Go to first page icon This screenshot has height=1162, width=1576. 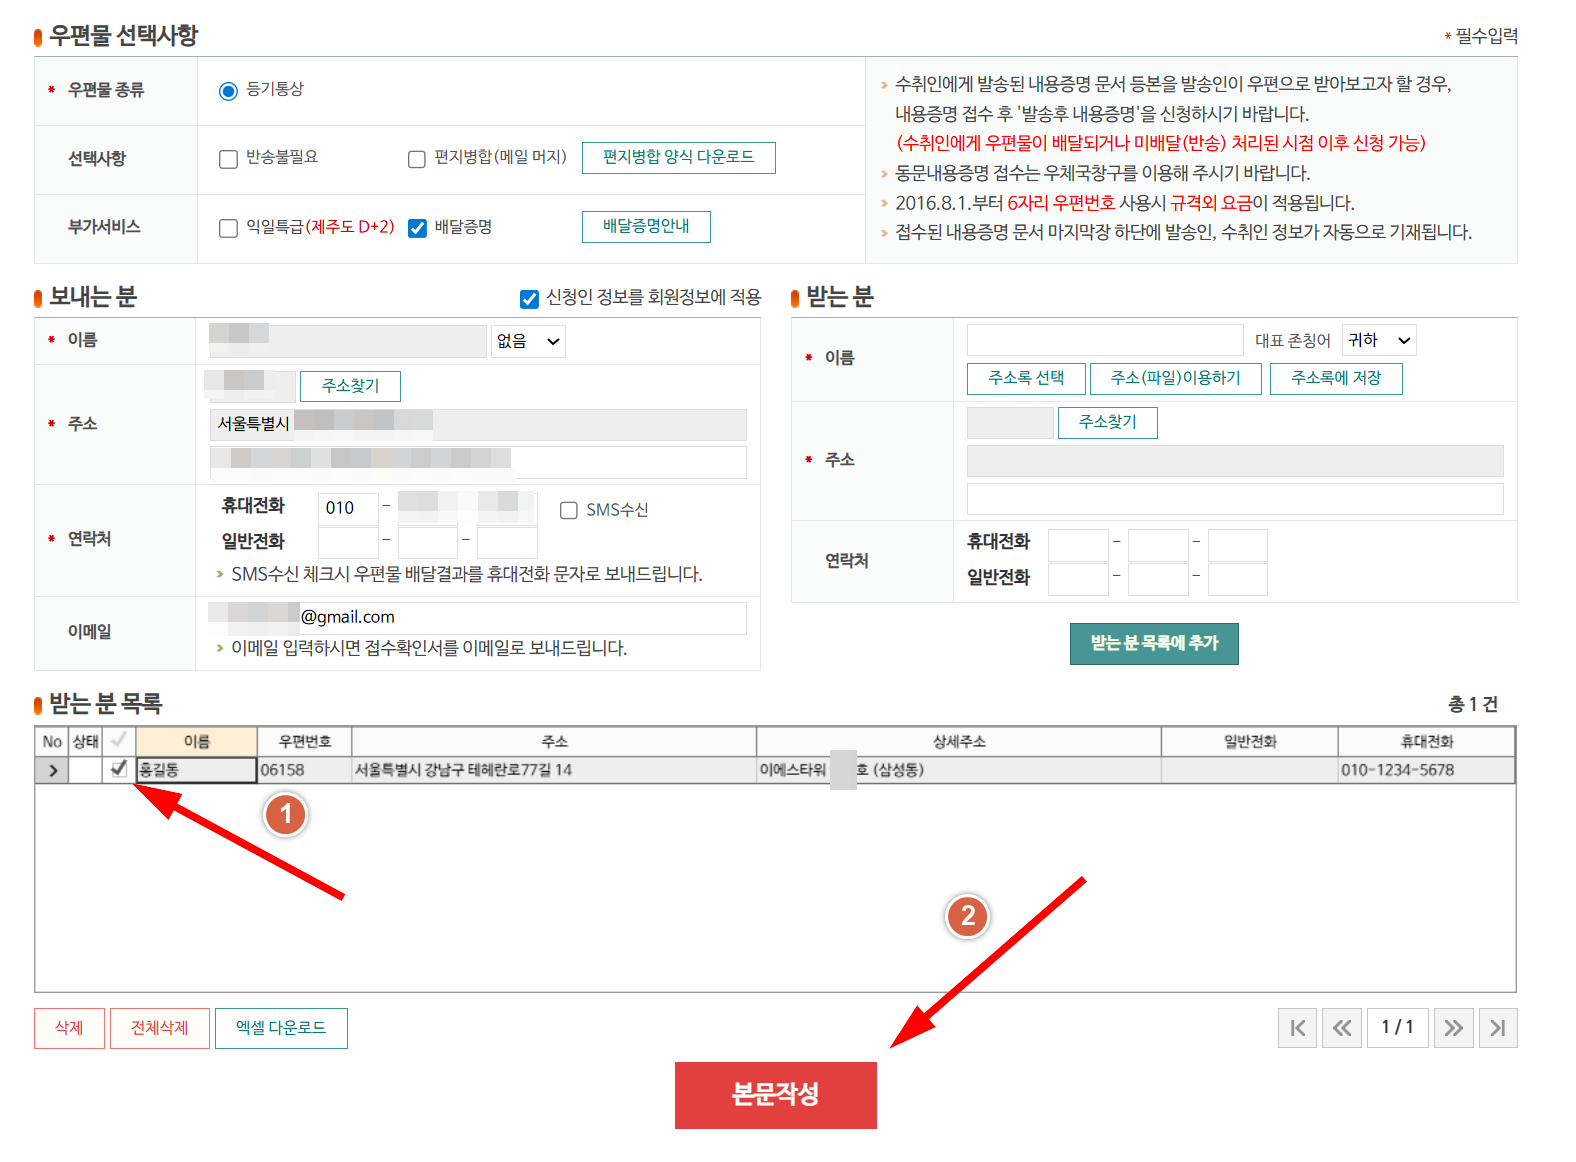click(1298, 1028)
